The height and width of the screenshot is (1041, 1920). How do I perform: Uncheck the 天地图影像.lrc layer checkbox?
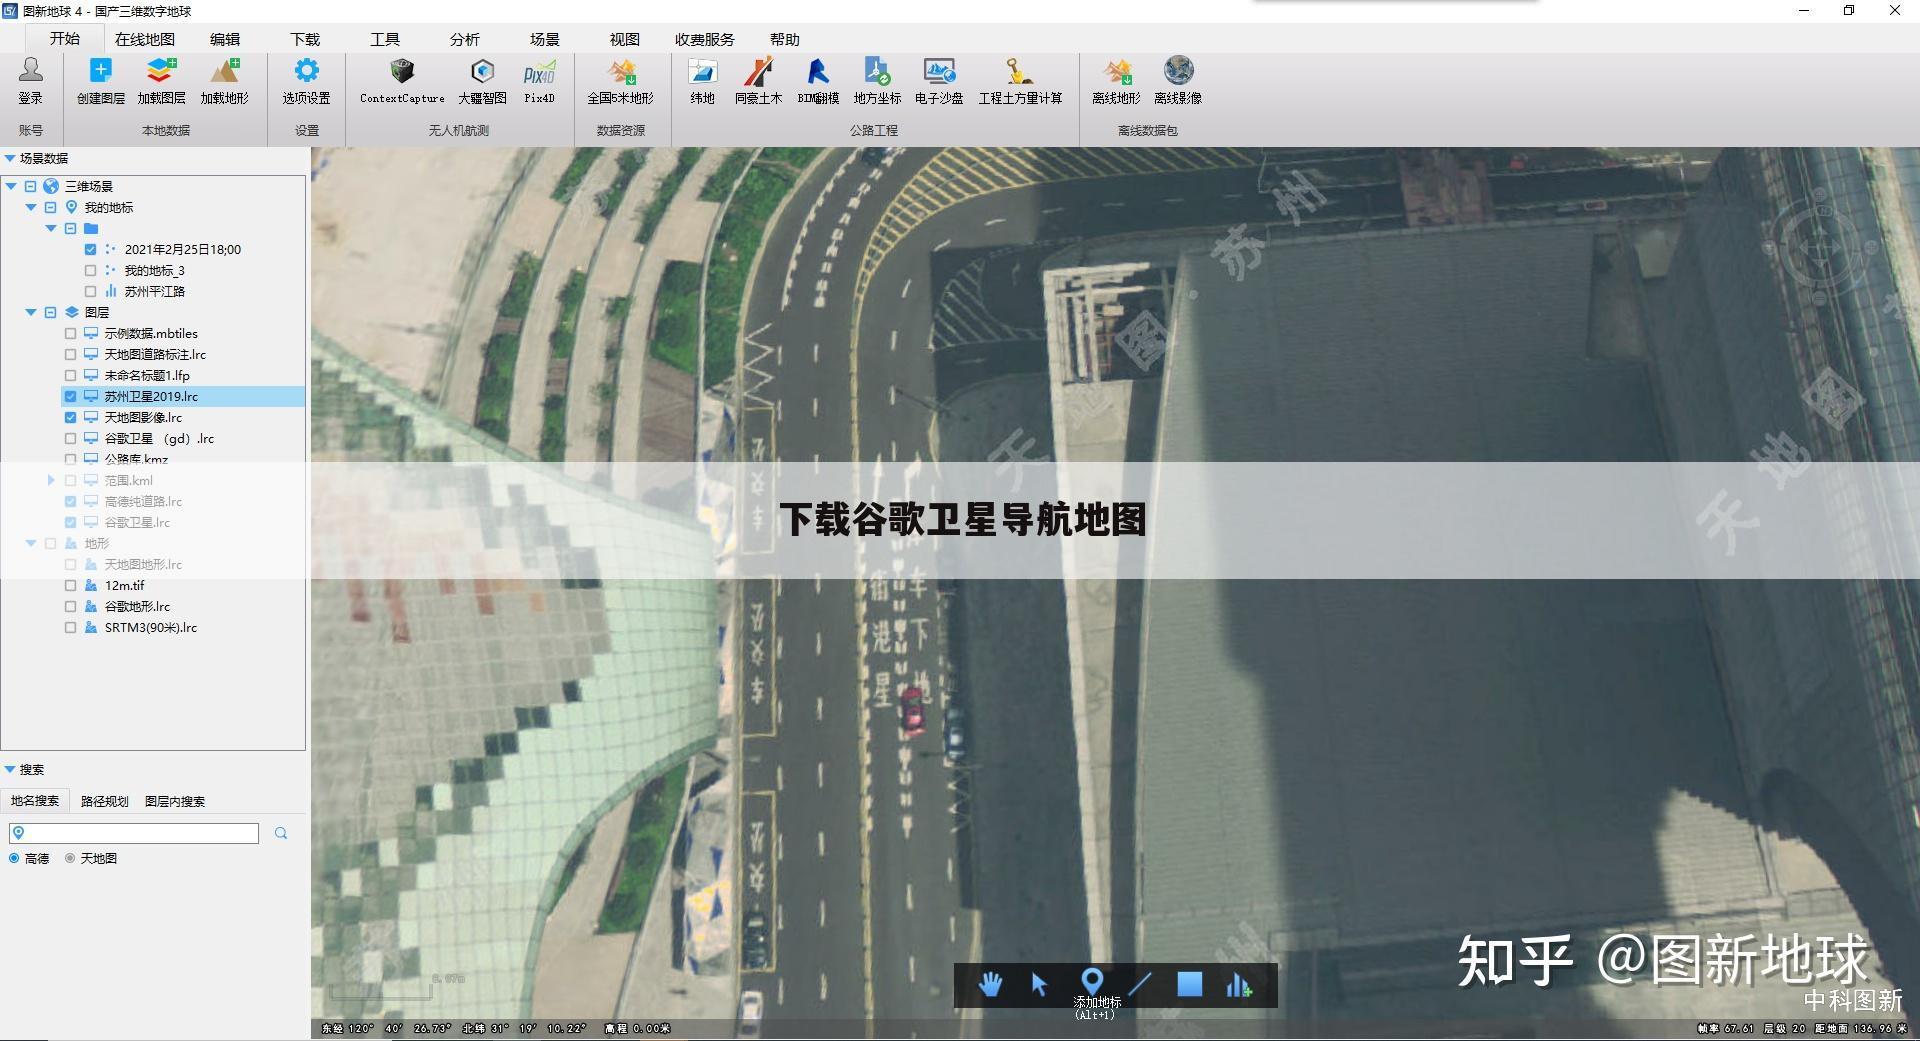[x=70, y=417]
